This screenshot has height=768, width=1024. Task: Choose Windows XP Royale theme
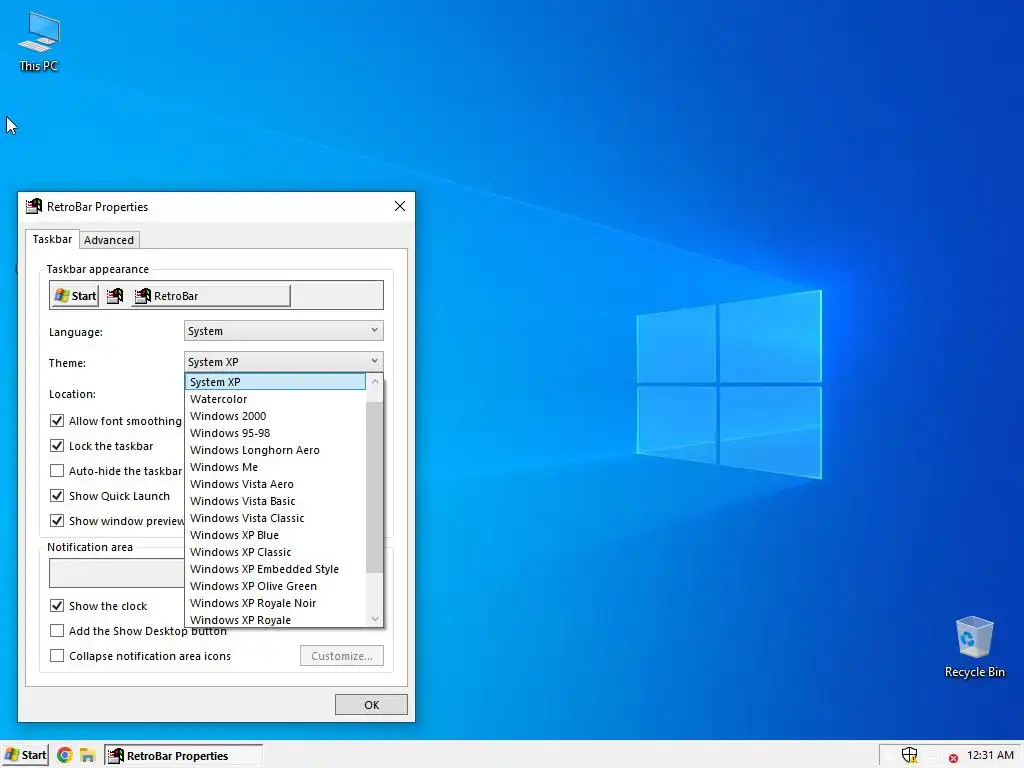pyautogui.click(x=275, y=619)
